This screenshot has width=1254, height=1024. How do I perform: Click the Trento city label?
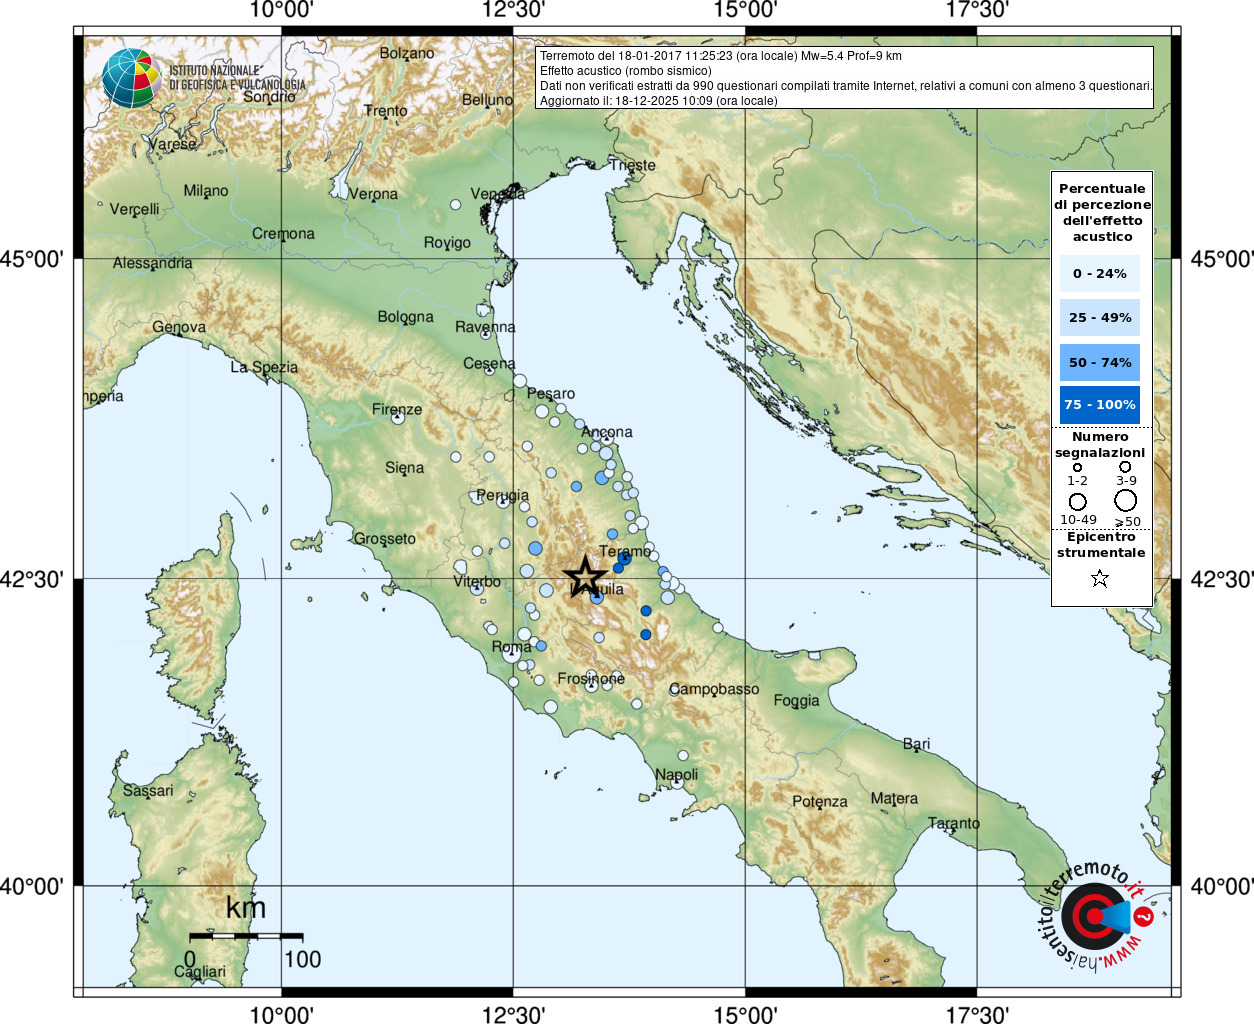coord(386,110)
